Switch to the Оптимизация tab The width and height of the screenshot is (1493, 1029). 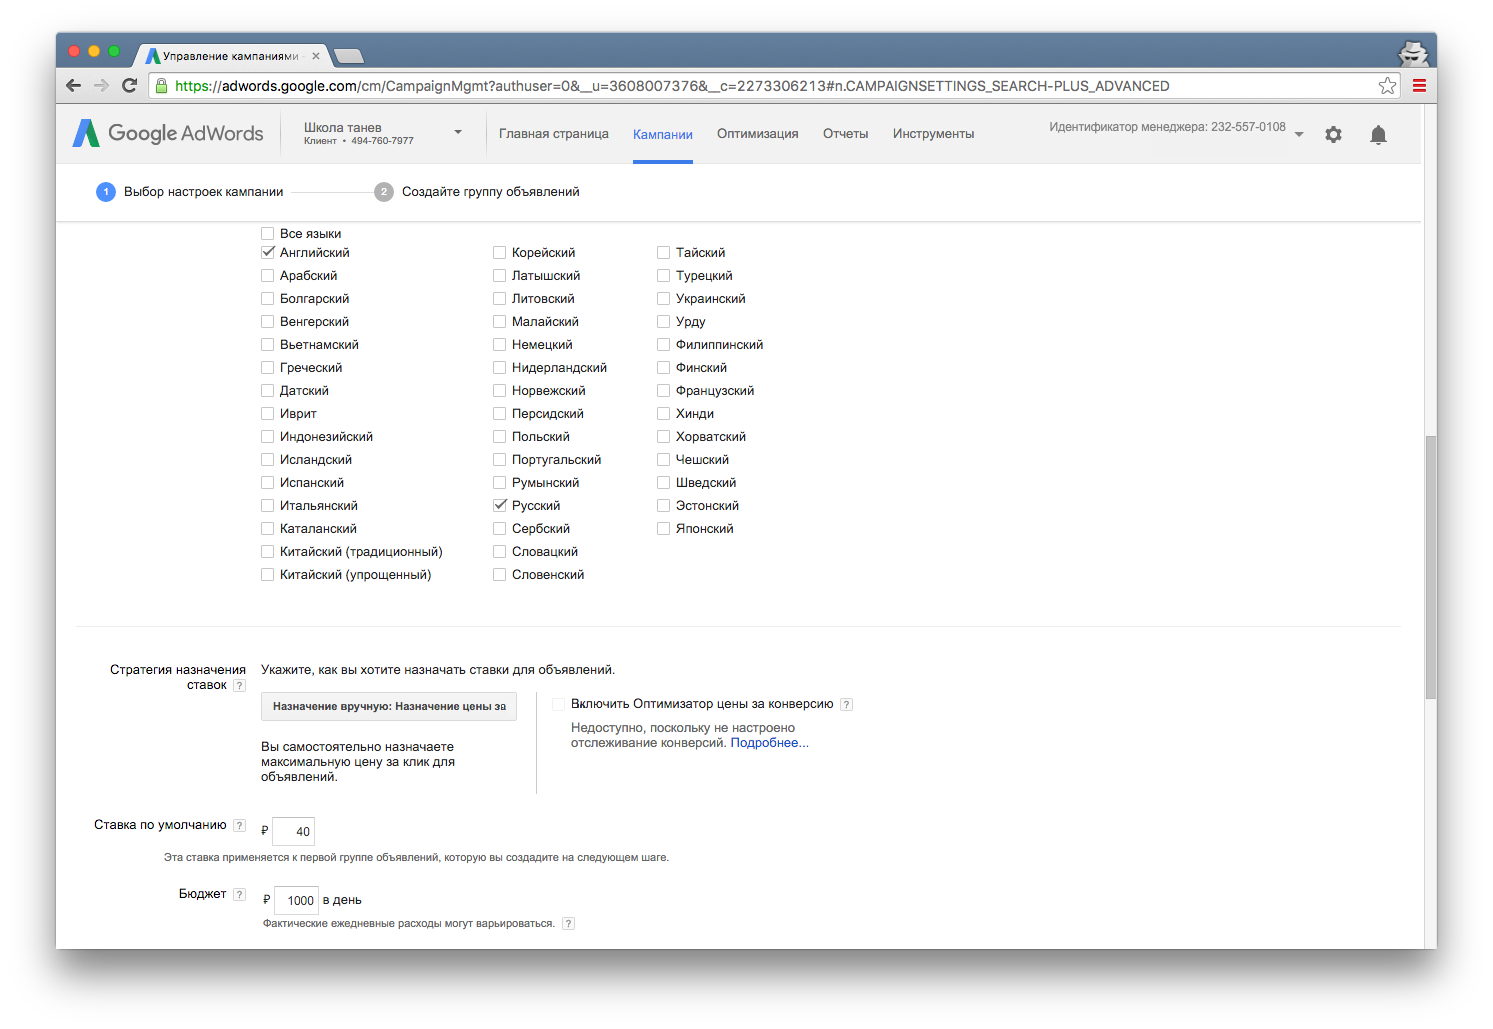click(757, 134)
